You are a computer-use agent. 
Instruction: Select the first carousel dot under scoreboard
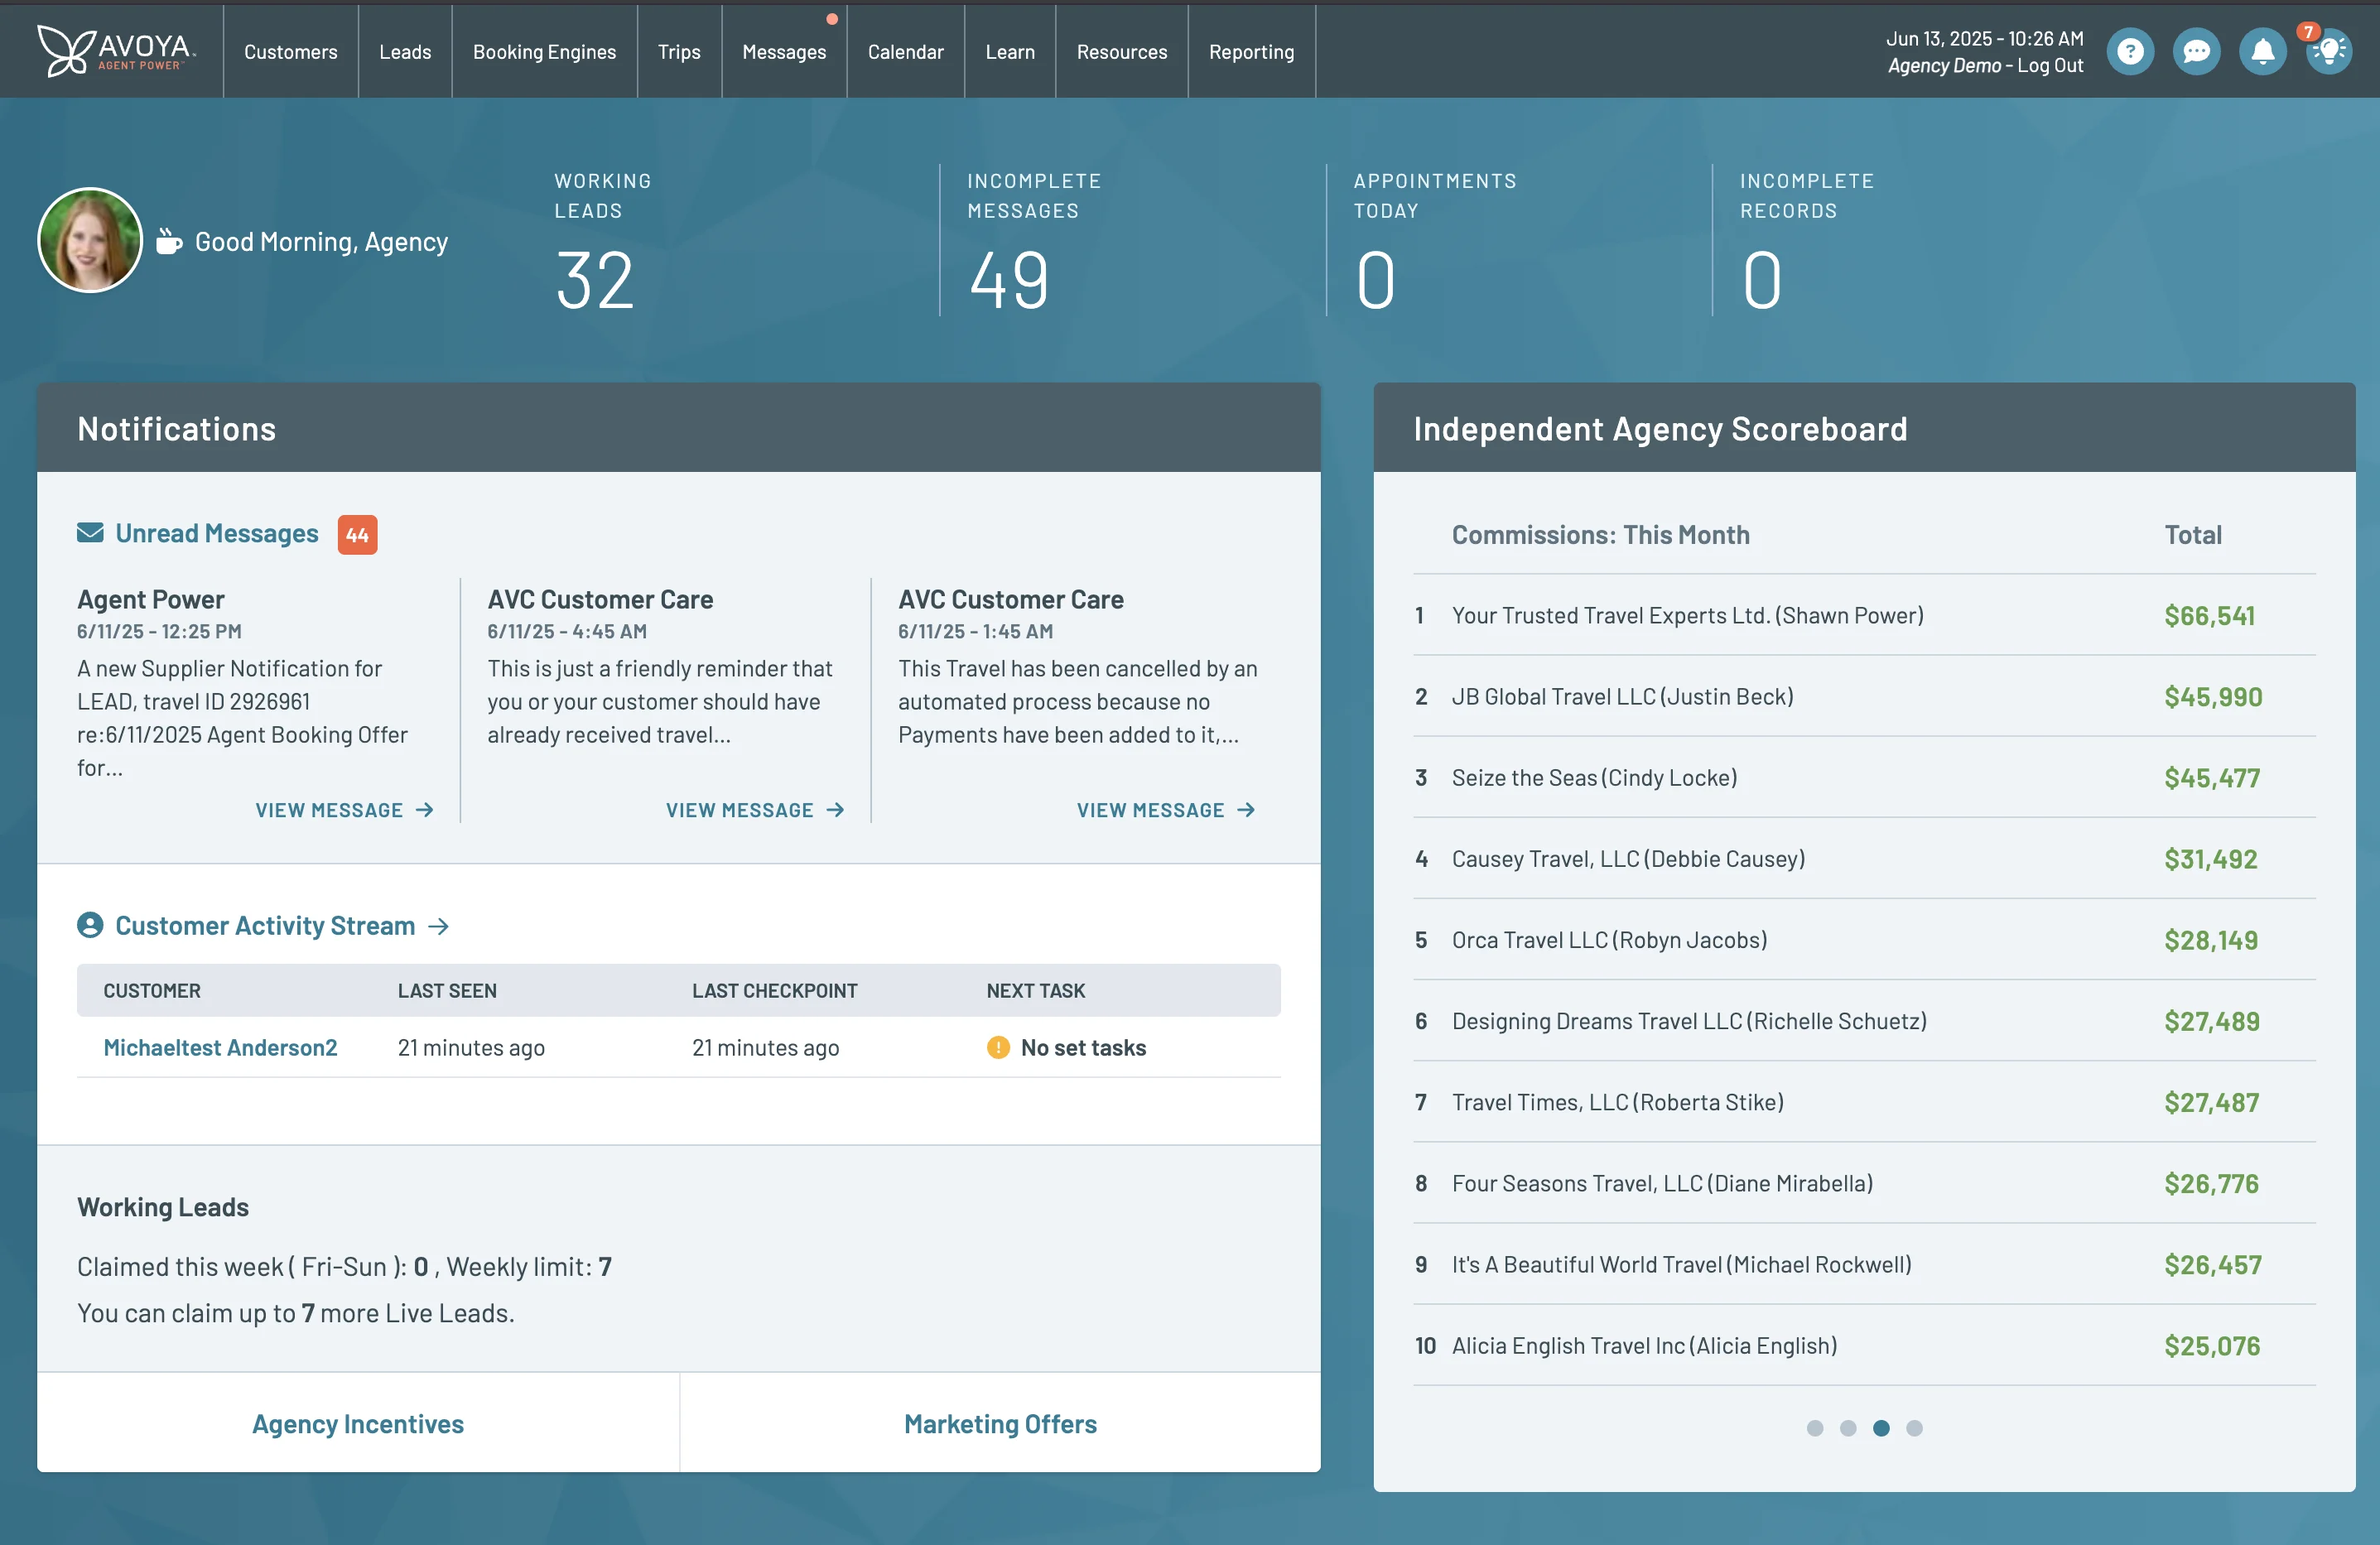1815,1429
